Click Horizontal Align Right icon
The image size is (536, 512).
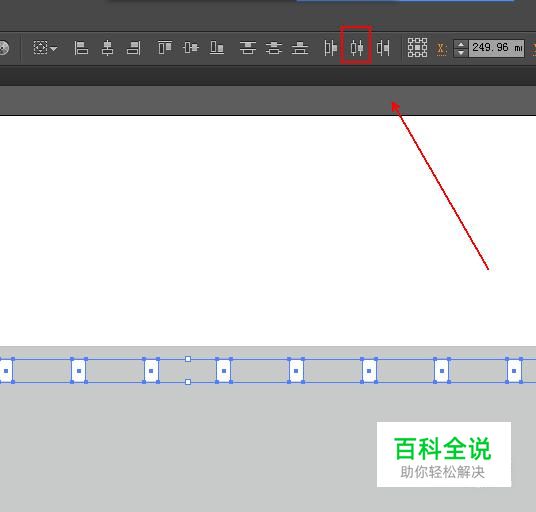[x=134, y=48]
